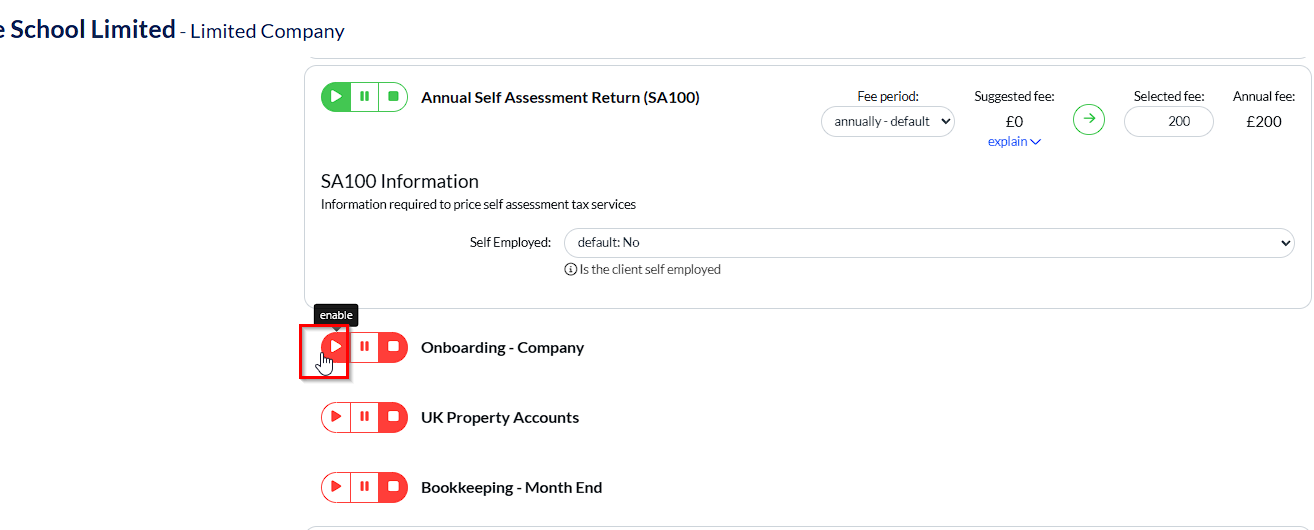Expand the fee explain link
Screen dimensions: 1314x530
coord(1014,142)
